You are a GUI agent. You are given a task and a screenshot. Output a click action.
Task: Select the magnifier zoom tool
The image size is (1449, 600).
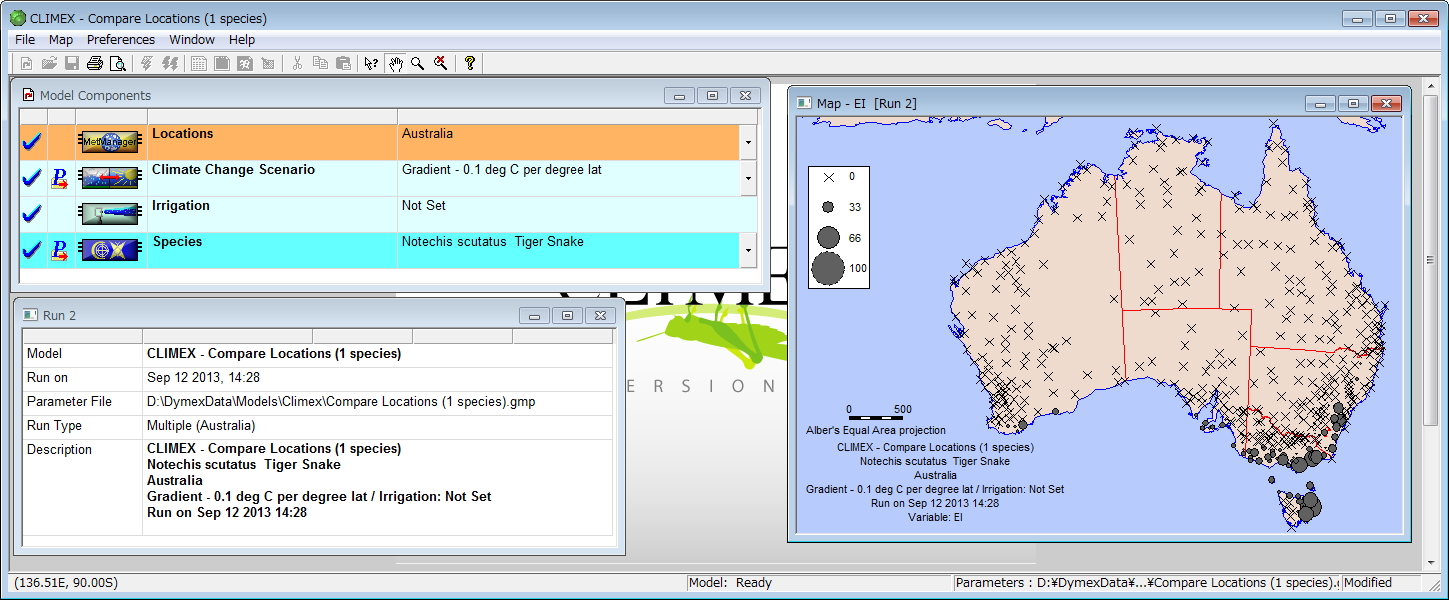417,63
